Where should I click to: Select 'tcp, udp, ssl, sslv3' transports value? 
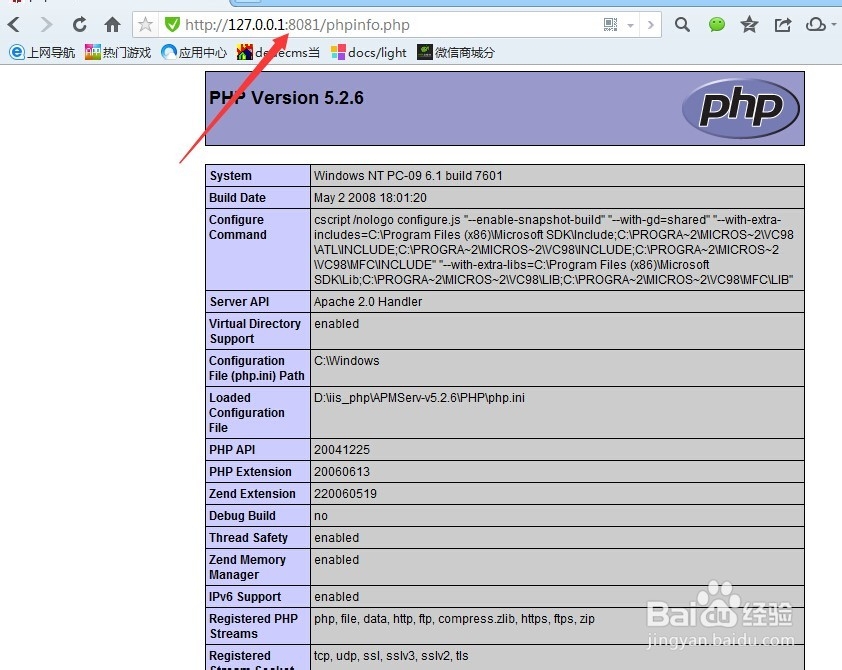pyautogui.click(x=391, y=656)
